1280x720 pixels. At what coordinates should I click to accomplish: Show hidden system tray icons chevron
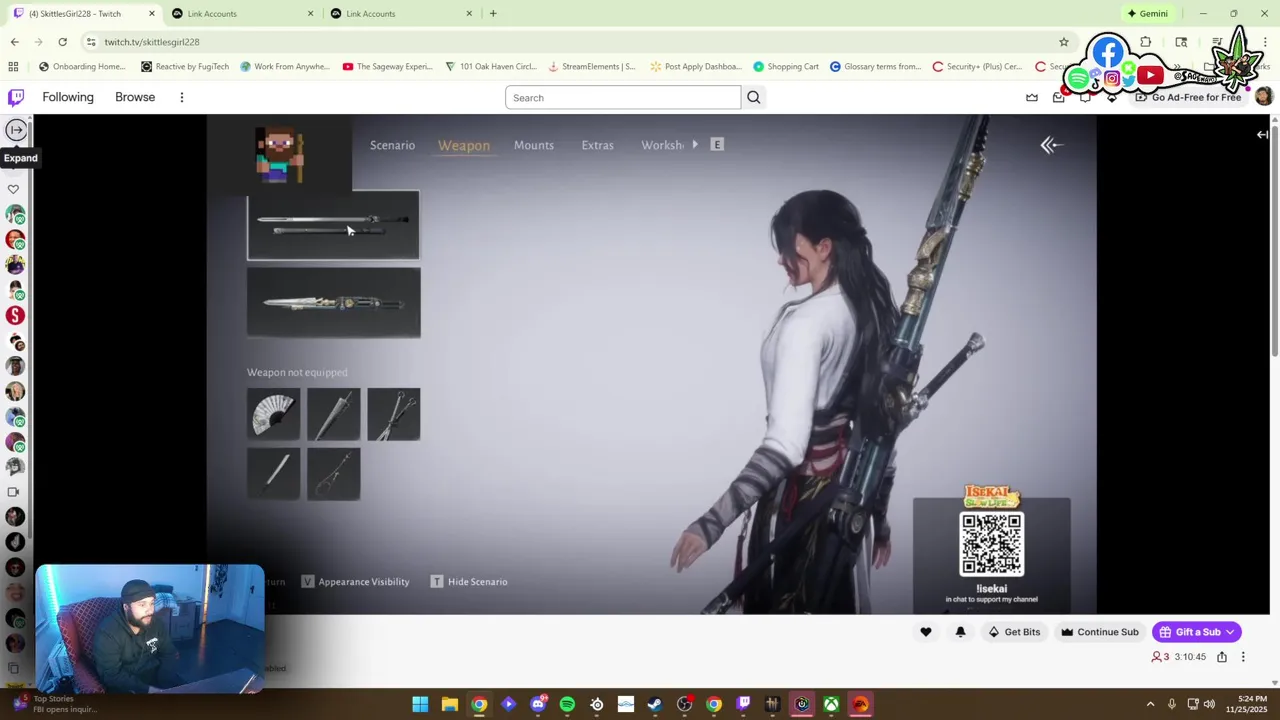coord(1150,705)
